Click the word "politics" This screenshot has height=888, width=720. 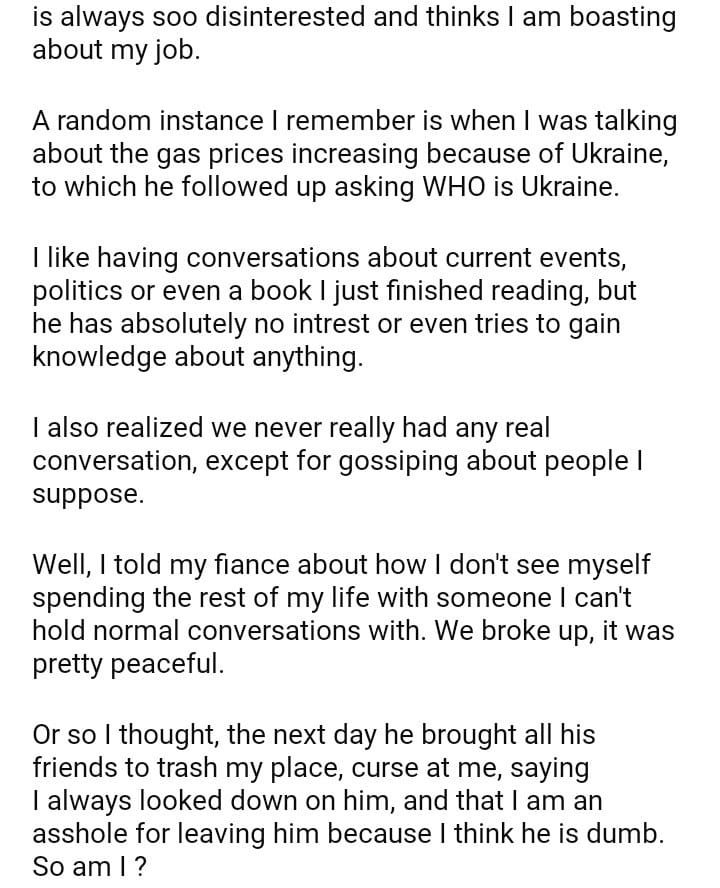pos(79,291)
